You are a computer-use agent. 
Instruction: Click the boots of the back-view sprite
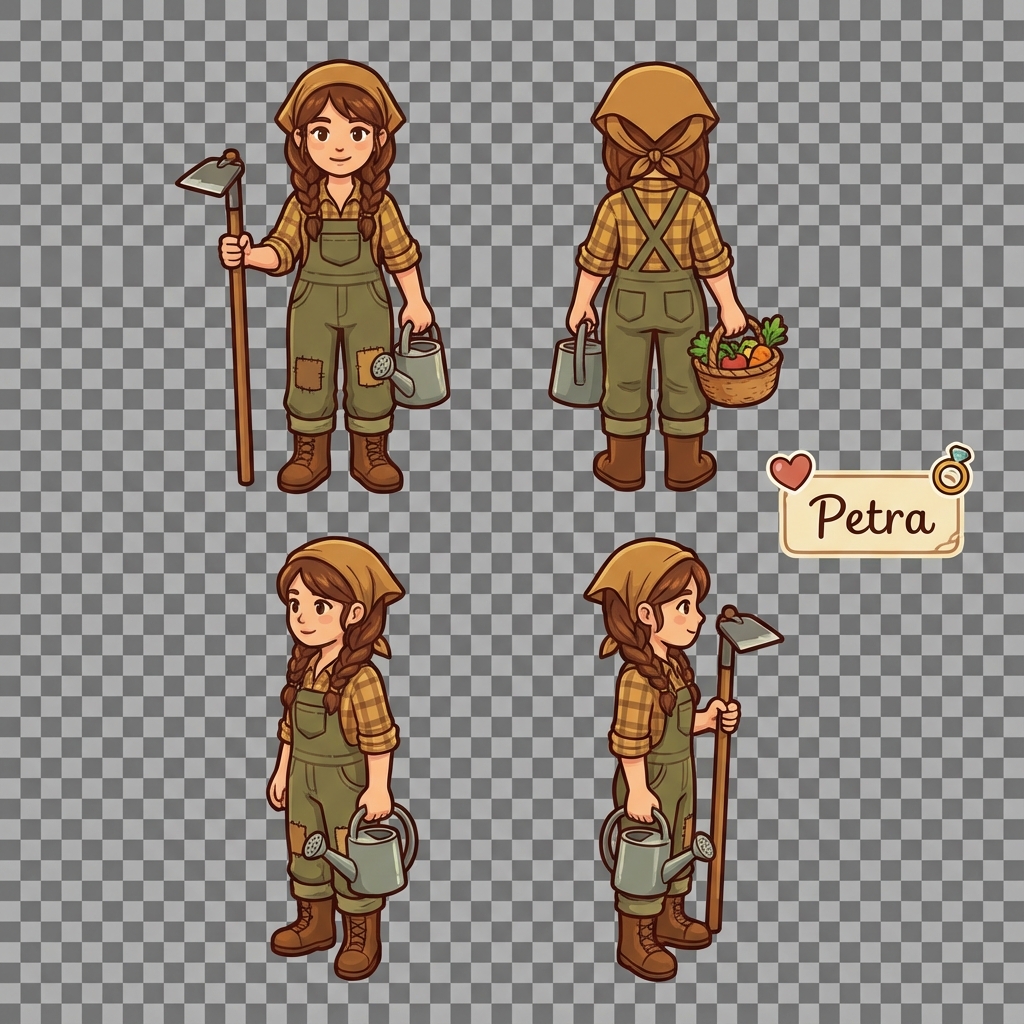654,463
